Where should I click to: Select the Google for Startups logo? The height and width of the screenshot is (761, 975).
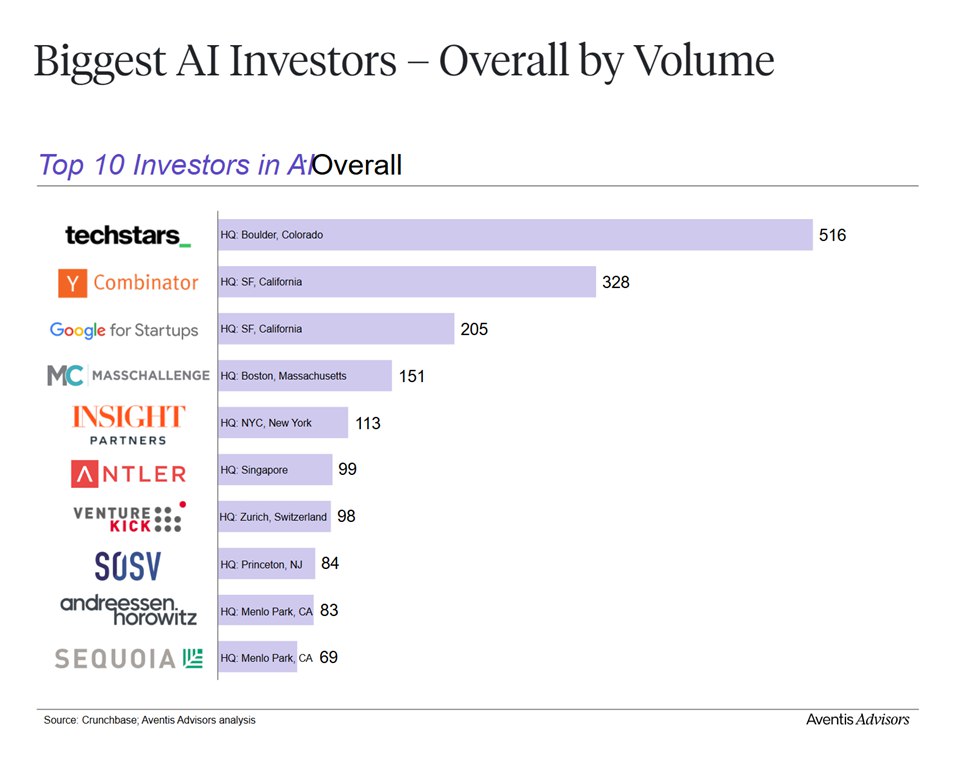[x=124, y=330]
